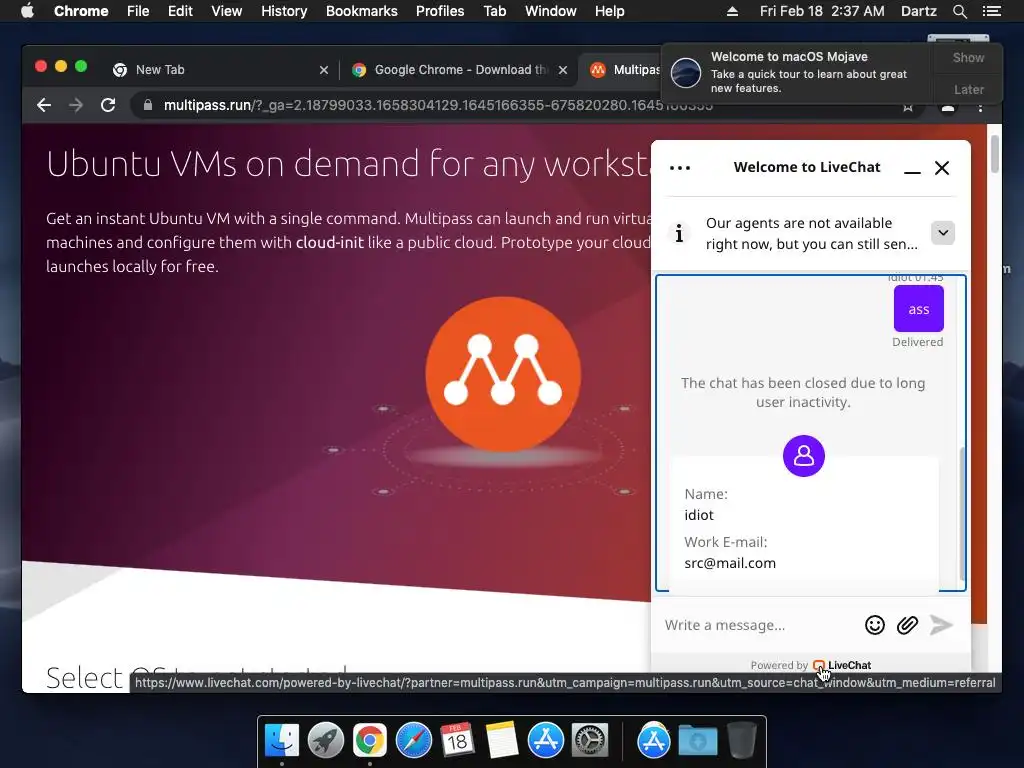
Task: Open the Apple menu
Action: coord(27,11)
